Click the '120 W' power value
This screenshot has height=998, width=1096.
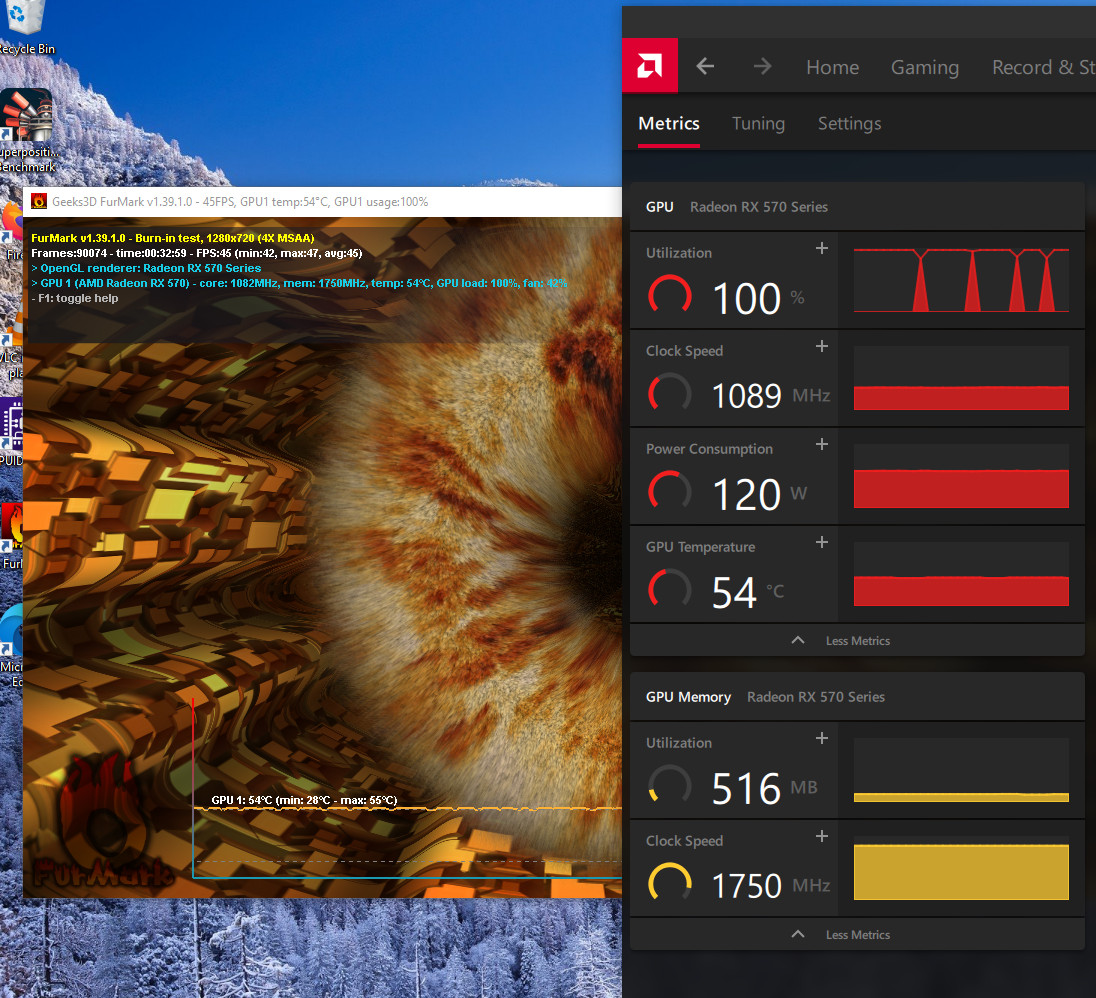click(759, 494)
